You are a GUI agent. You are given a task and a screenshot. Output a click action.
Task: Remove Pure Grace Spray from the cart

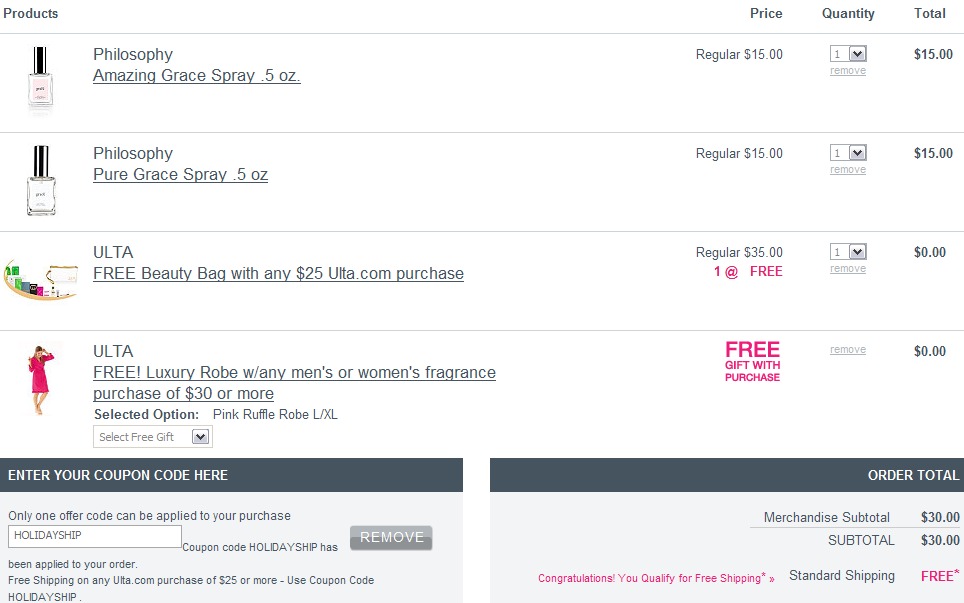click(x=848, y=170)
